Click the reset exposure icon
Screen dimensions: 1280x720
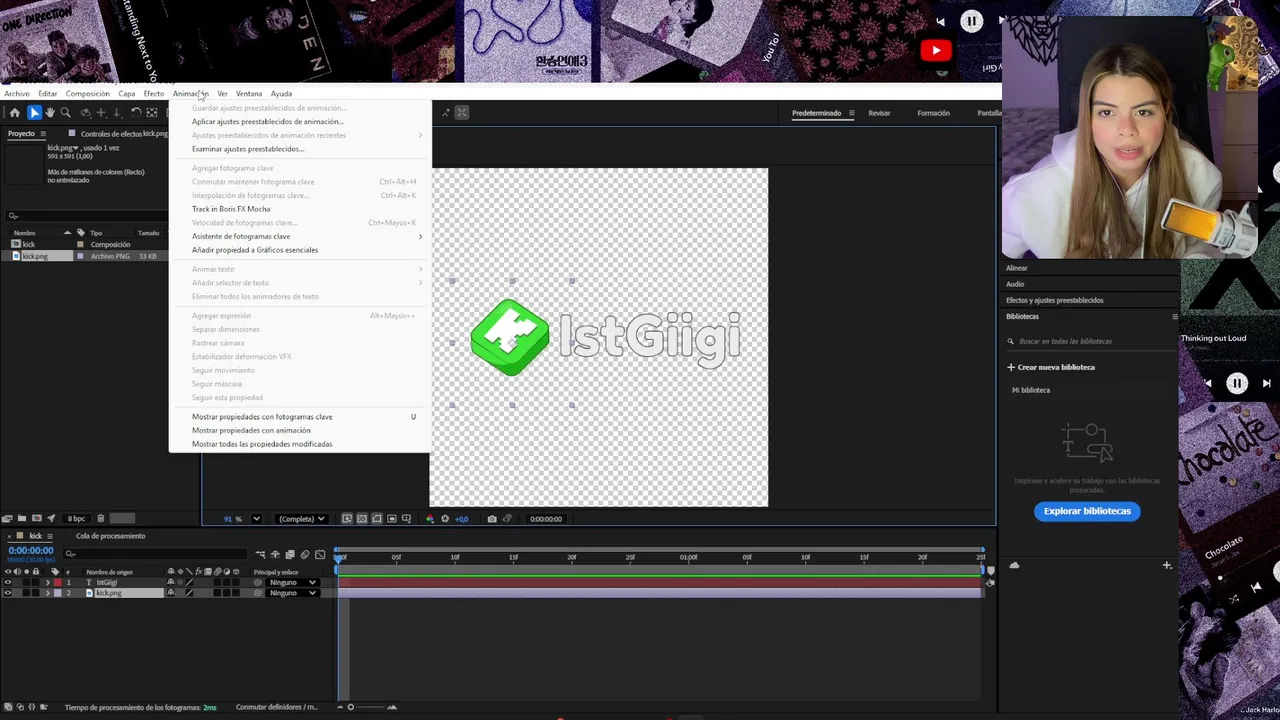pyautogui.click(x=445, y=519)
